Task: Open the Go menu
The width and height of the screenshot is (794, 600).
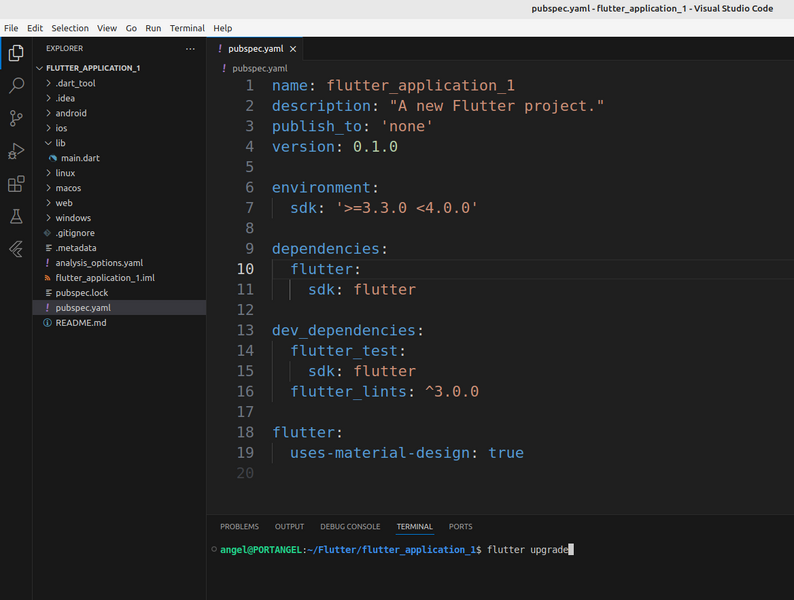Action: 131,28
